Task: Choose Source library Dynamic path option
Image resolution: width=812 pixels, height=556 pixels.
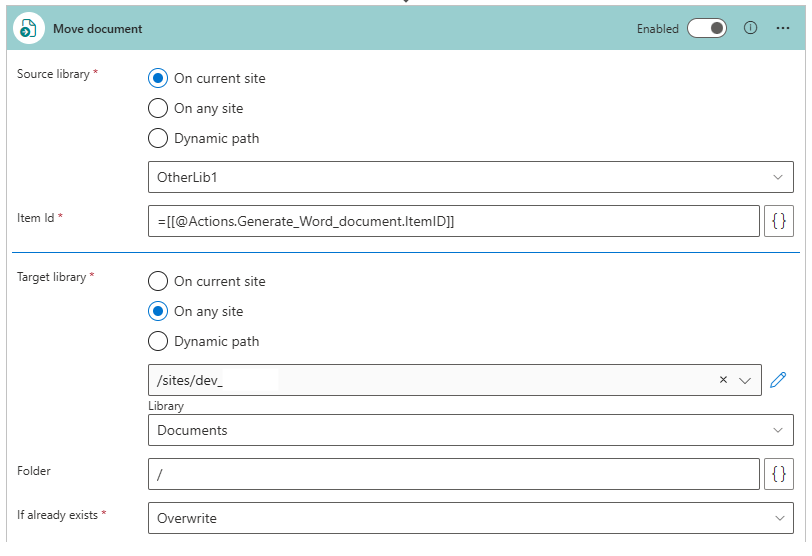Action: (x=158, y=138)
